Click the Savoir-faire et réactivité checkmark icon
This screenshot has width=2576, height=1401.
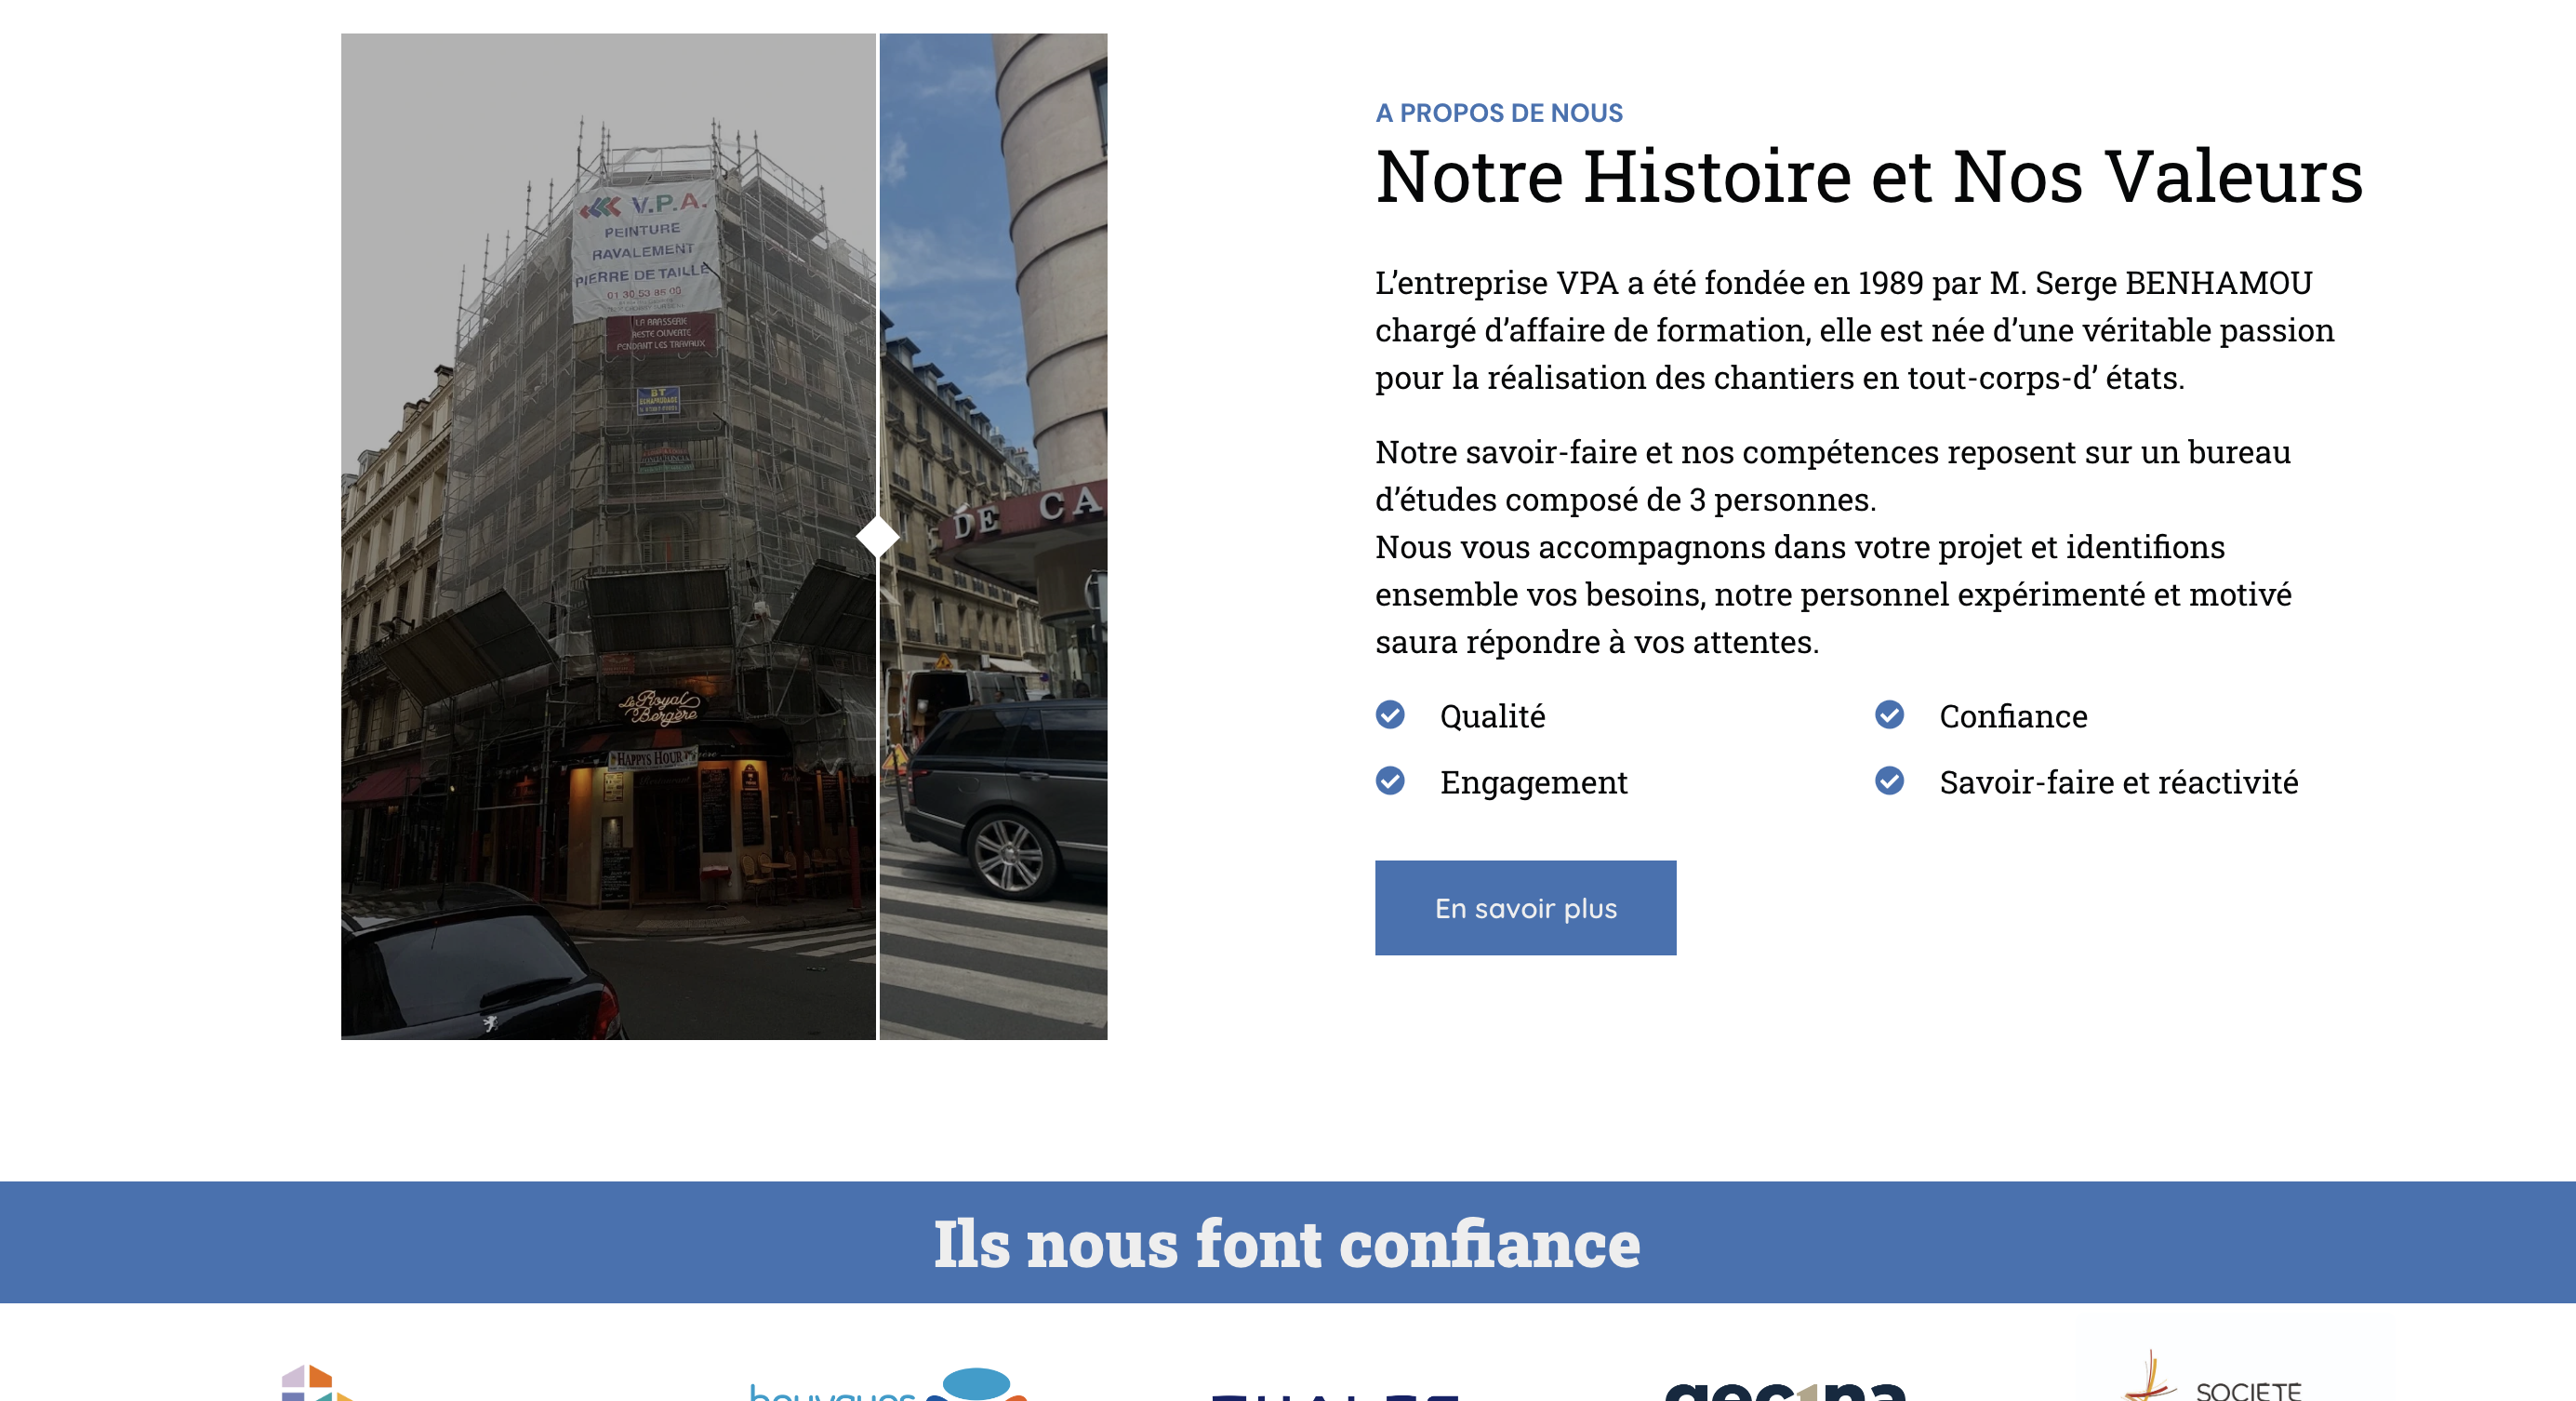click(x=1889, y=781)
